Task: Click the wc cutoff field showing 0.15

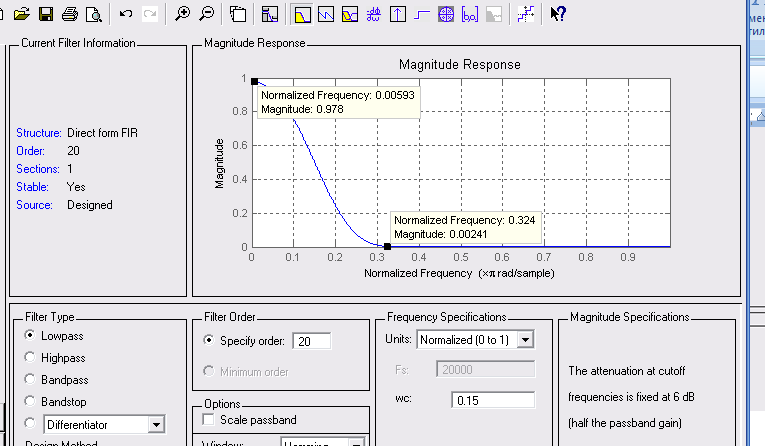Action: pyautogui.click(x=493, y=400)
